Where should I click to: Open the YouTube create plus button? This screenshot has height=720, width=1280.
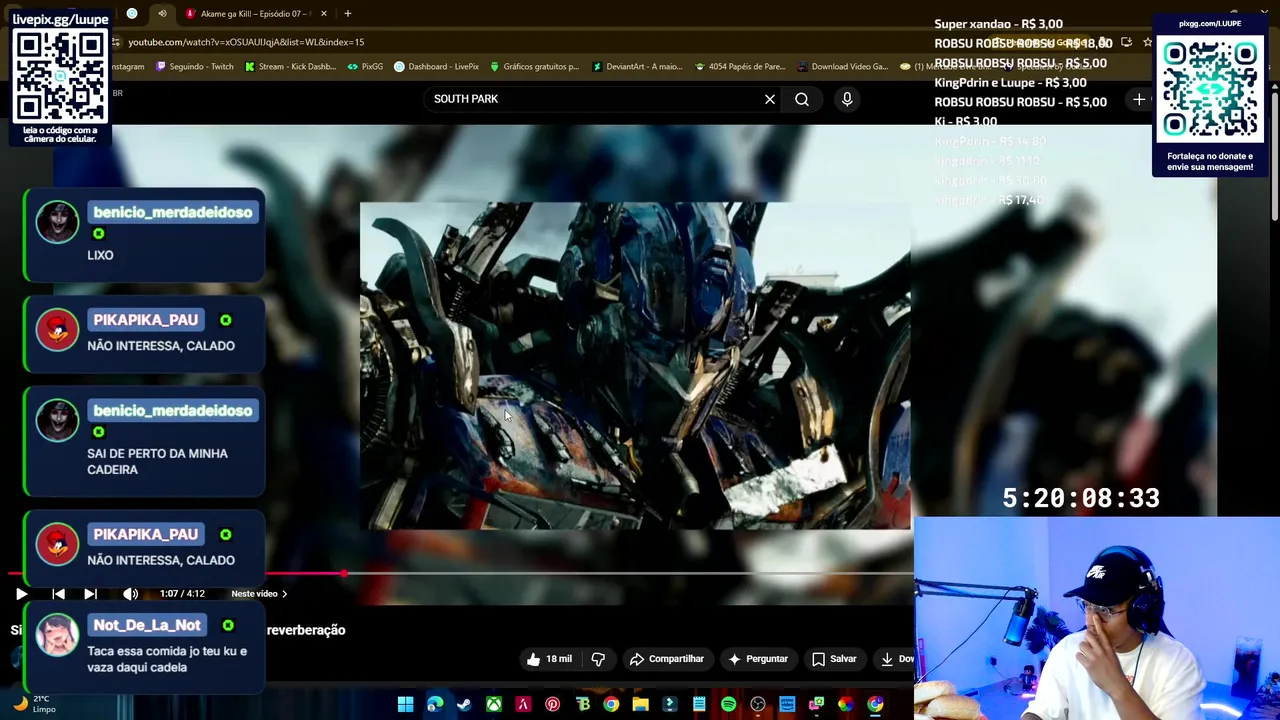pos(1139,99)
